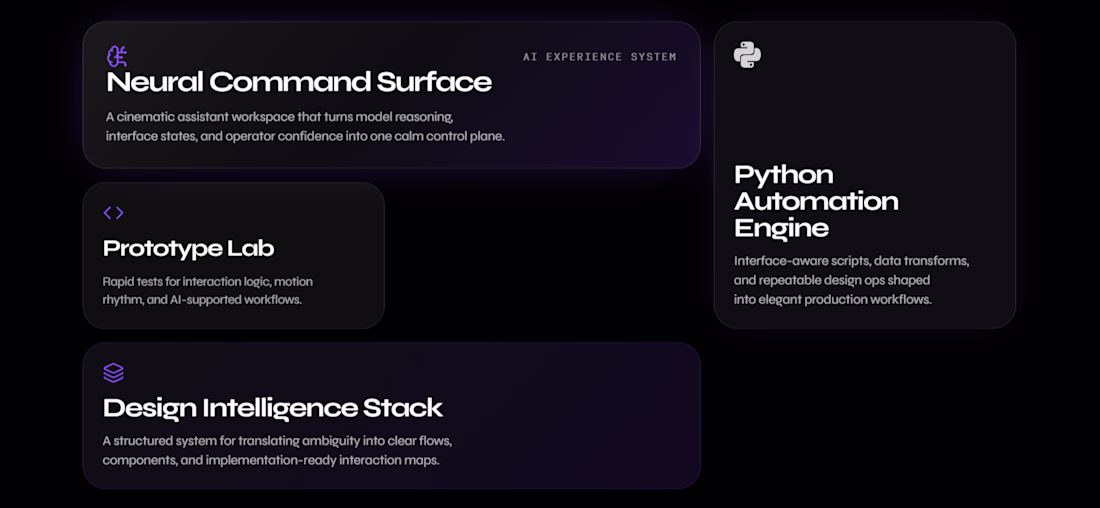Select the Design Intelligence Stack card
The height and width of the screenshot is (508, 1100).
click(x=391, y=415)
